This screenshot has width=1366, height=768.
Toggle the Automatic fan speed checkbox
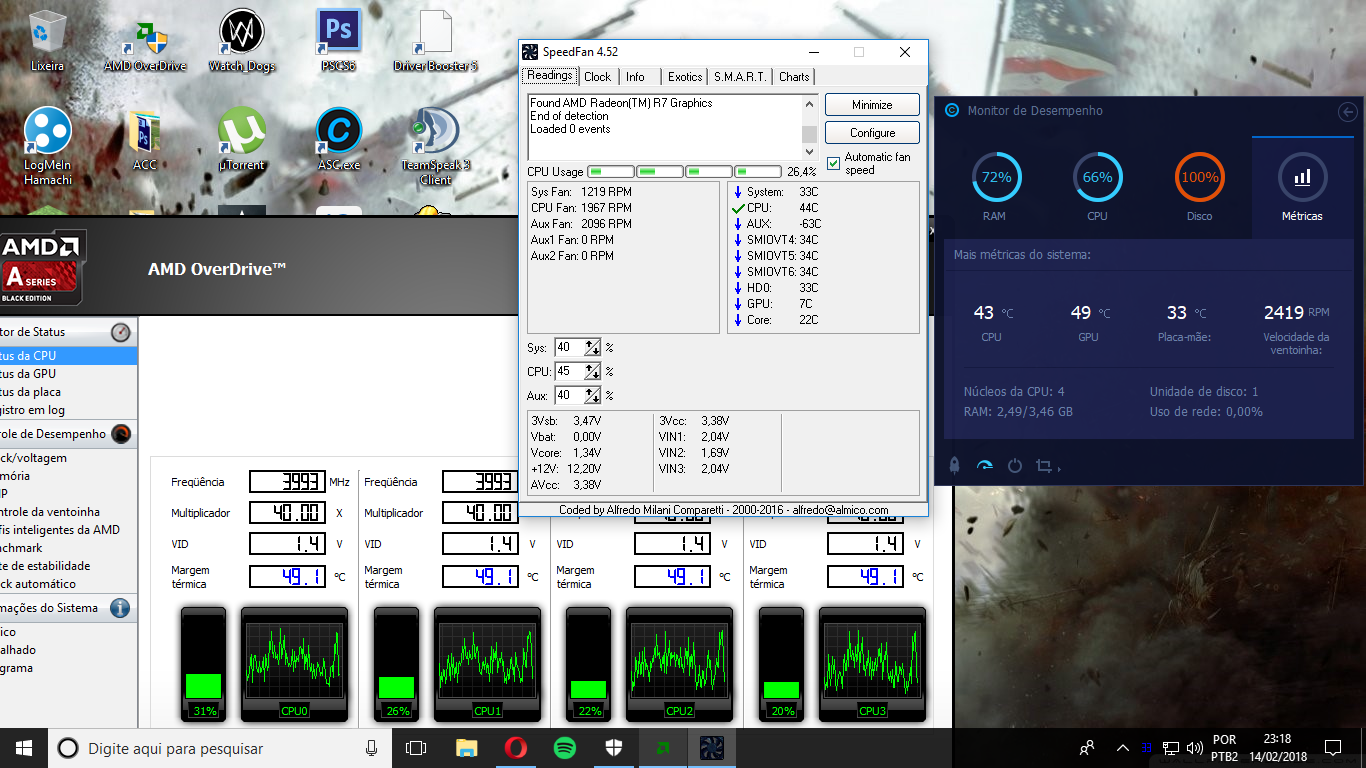pyautogui.click(x=834, y=163)
